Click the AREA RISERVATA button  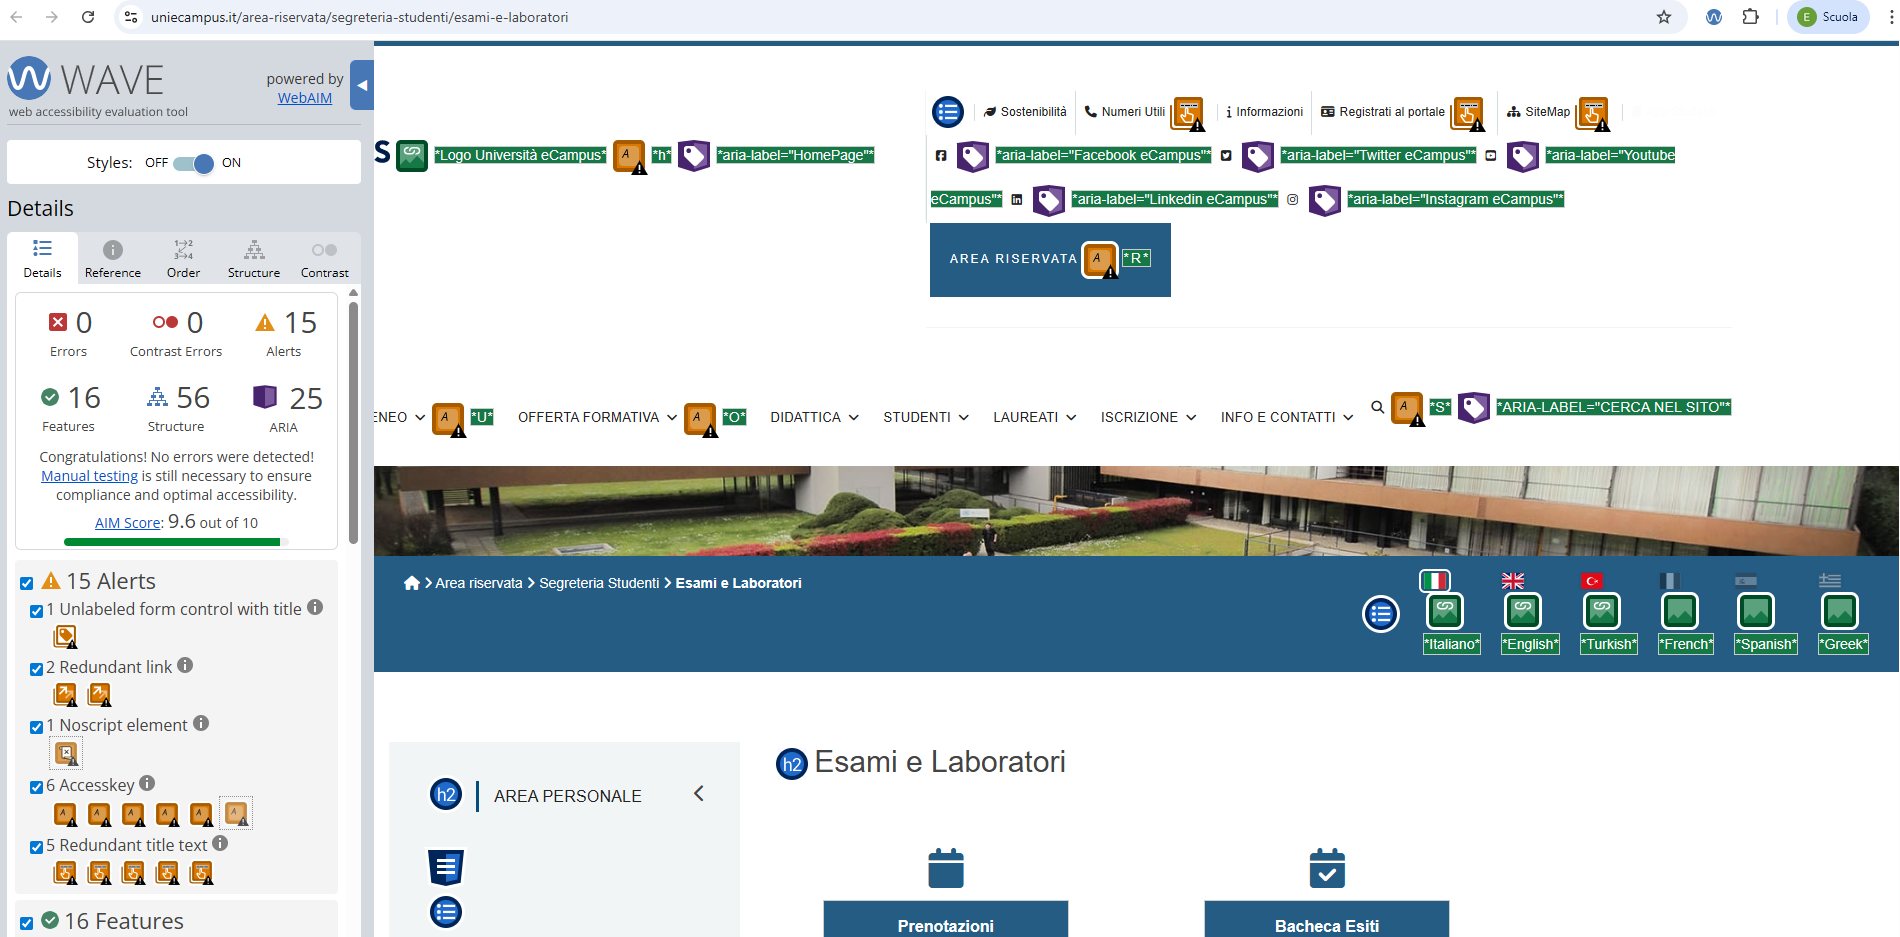[x=1012, y=259]
